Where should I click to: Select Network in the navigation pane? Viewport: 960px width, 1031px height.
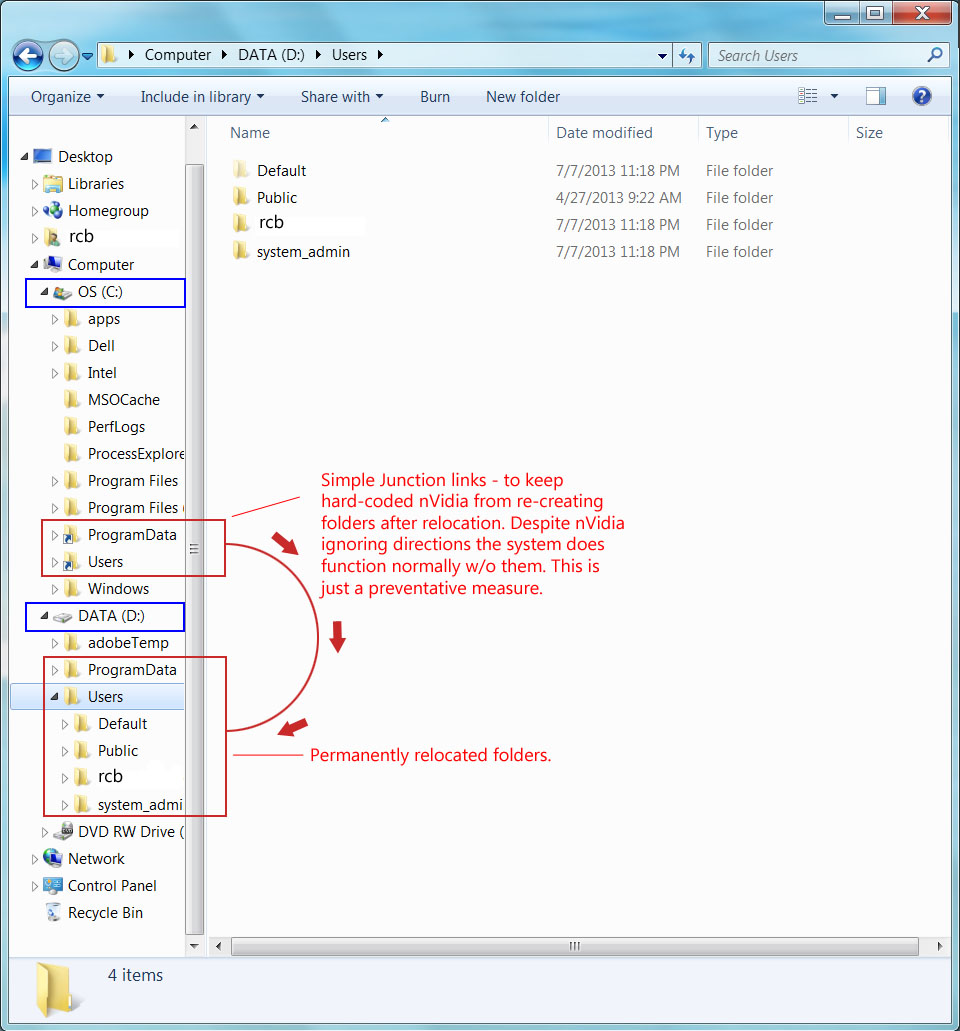click(x=96, y=859)
